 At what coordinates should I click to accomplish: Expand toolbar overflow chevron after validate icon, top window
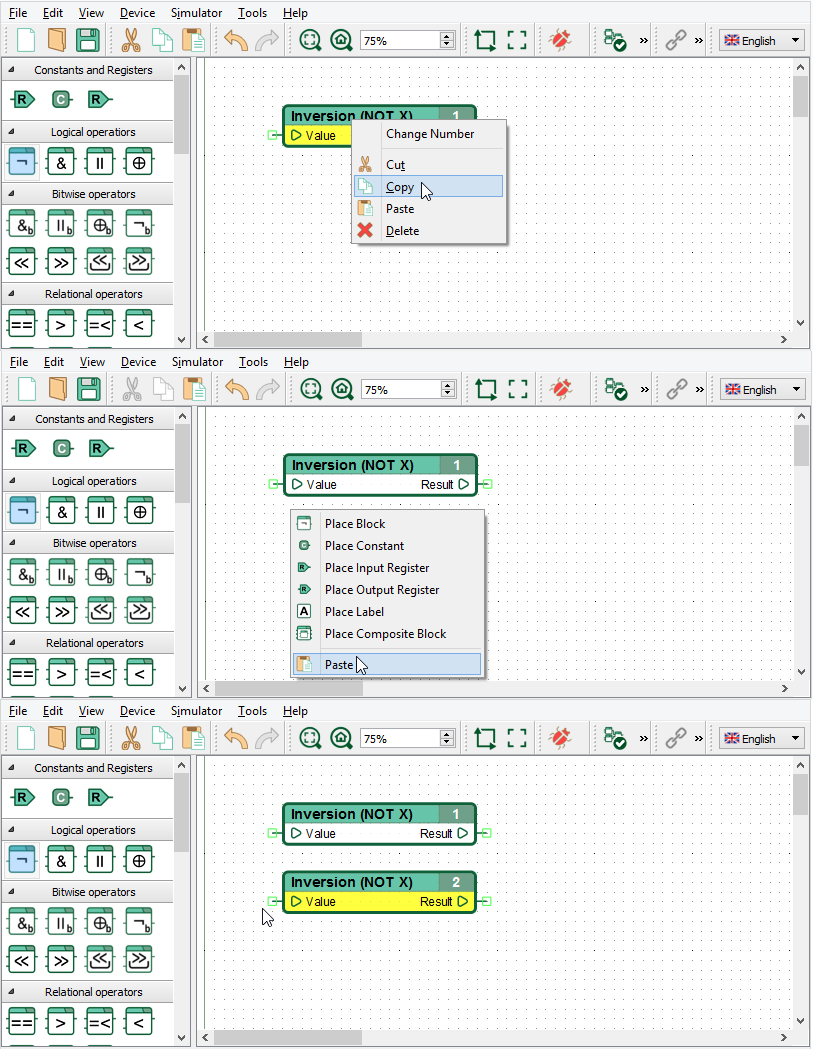click(x=644, y=40)
